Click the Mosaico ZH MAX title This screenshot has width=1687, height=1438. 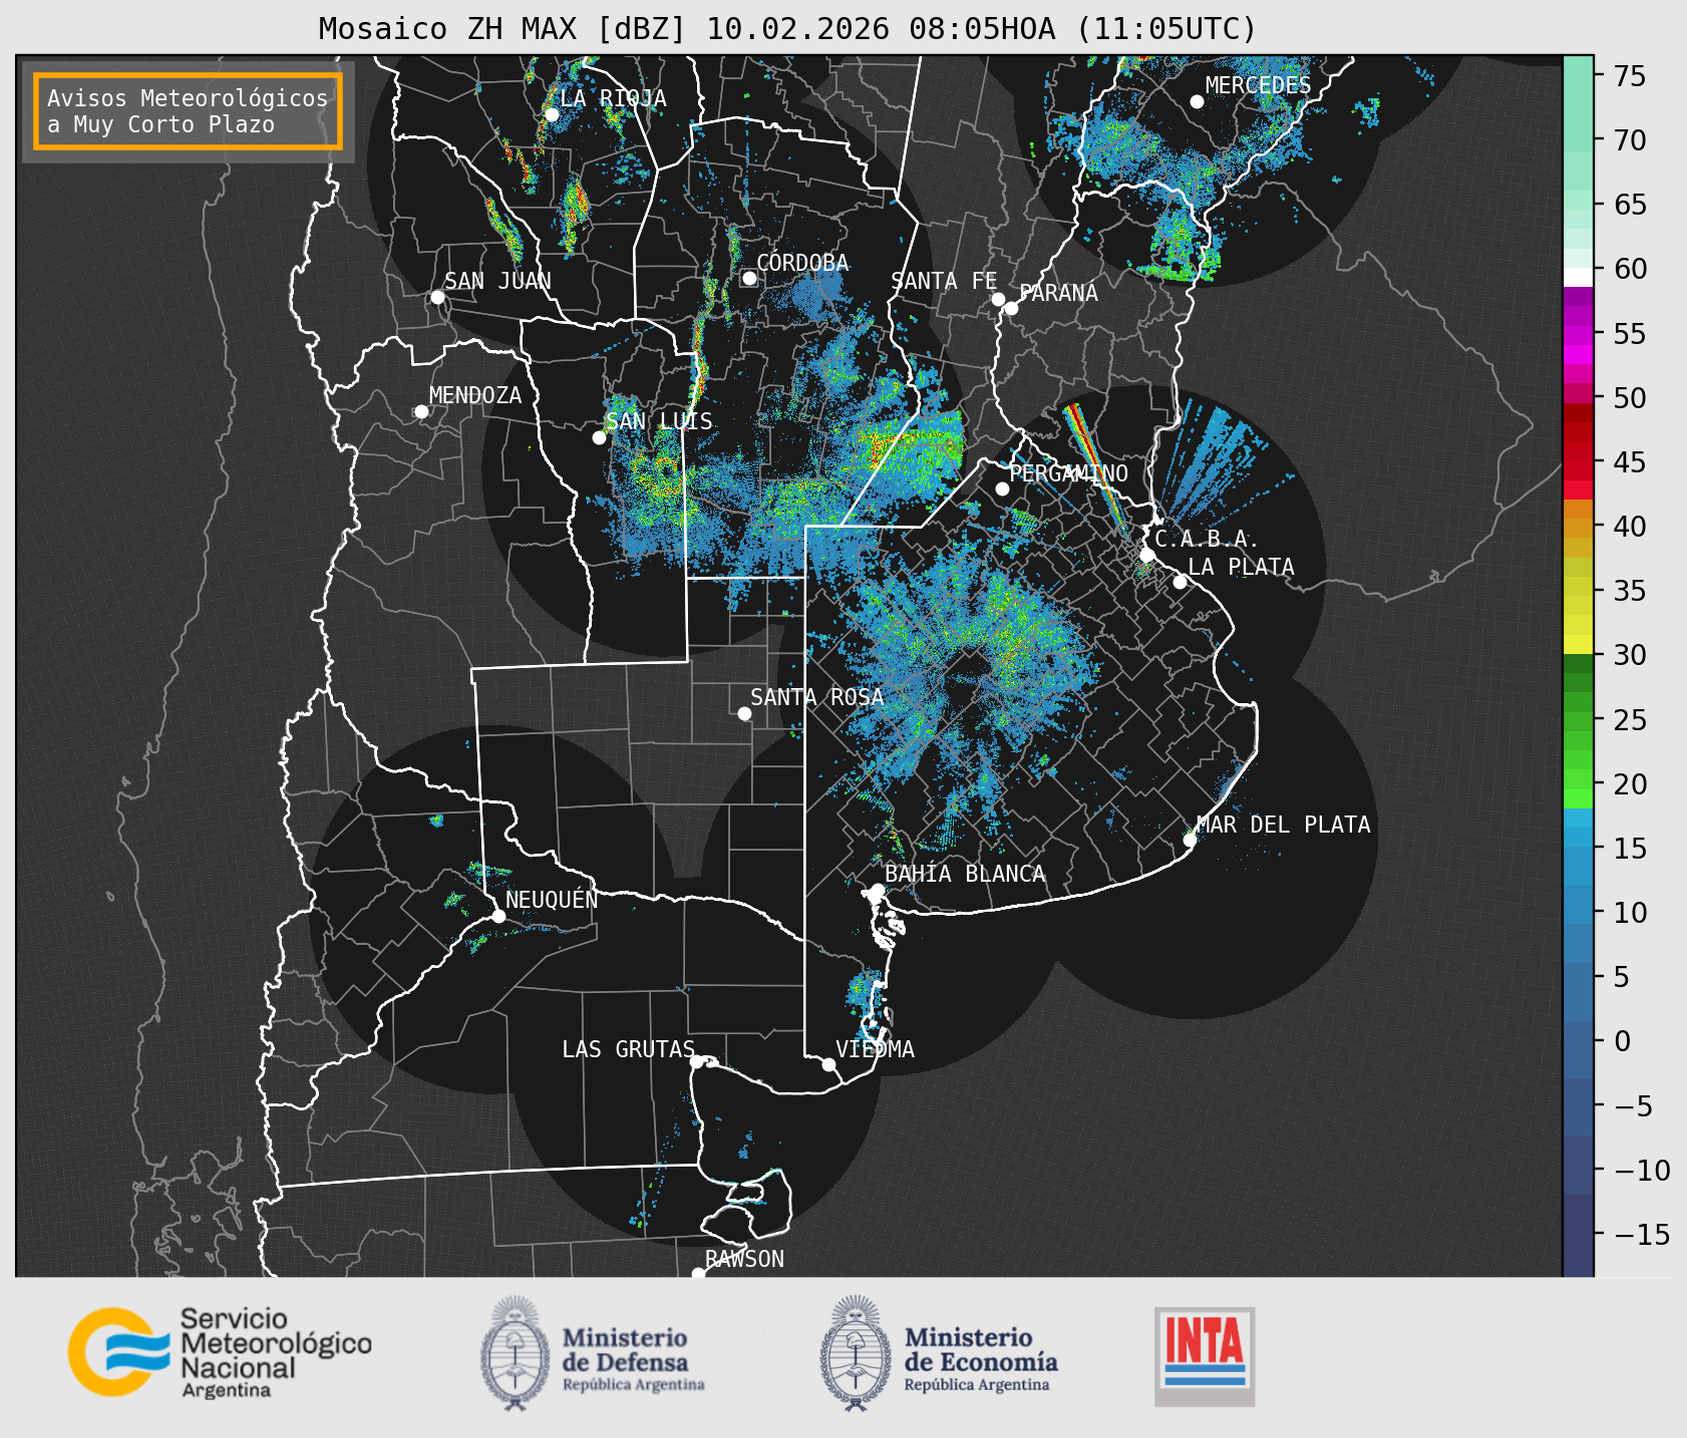(x=787, y=28)
